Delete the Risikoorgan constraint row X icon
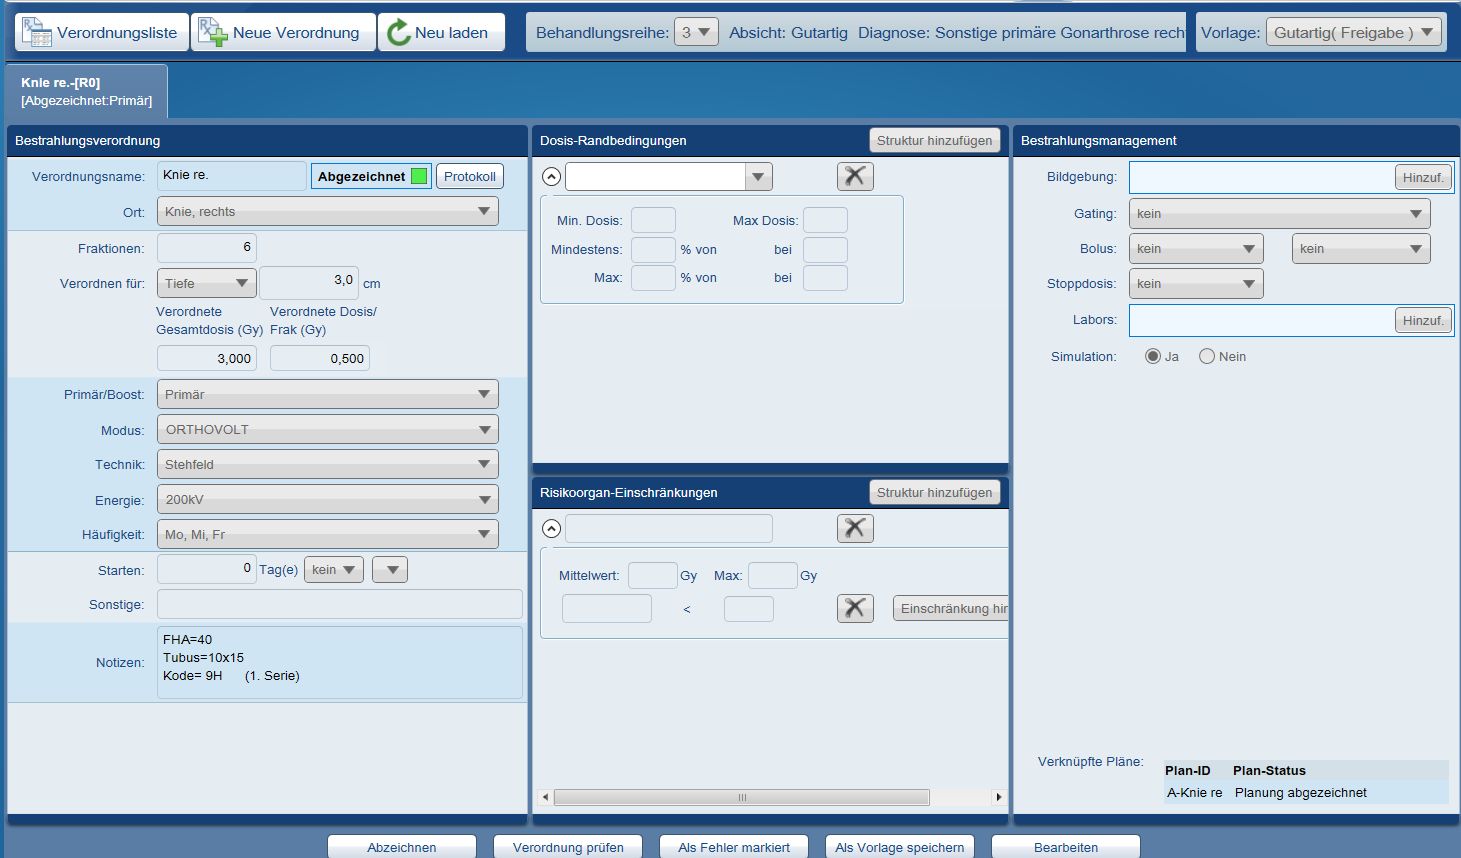1461x858 pixels. 855,609
